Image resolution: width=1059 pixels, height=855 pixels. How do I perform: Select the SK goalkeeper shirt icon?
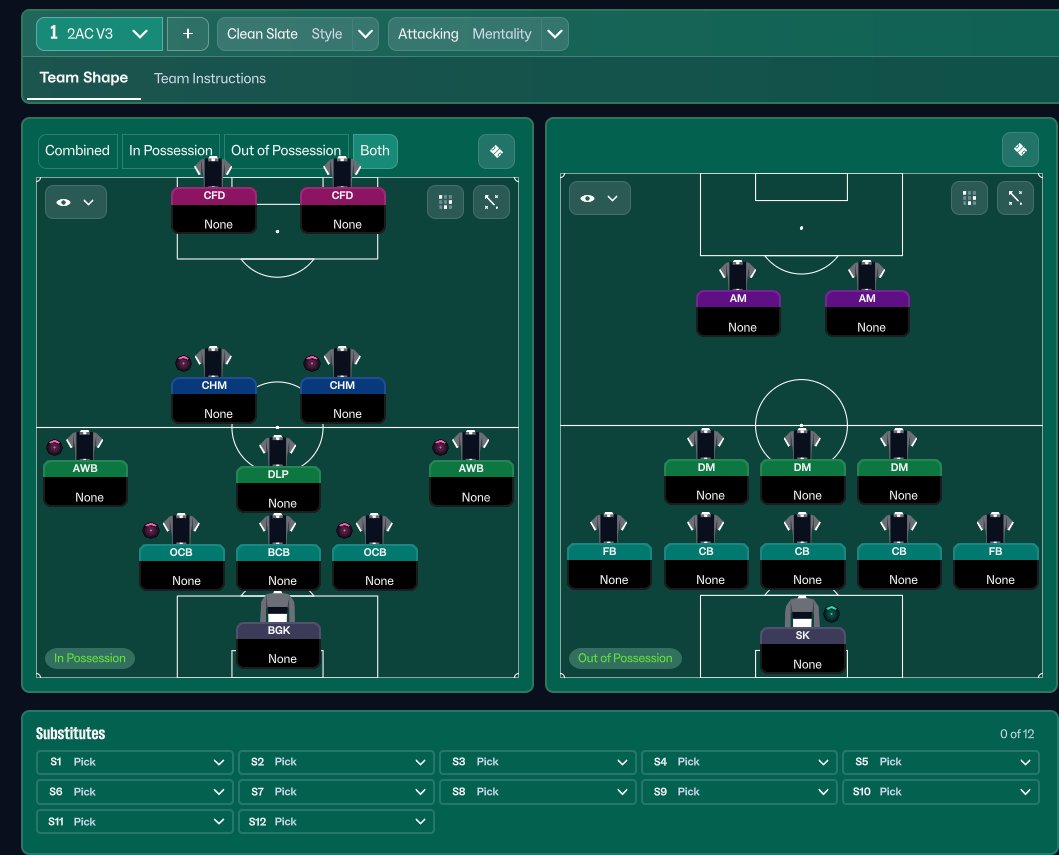(x=802, y=612)
